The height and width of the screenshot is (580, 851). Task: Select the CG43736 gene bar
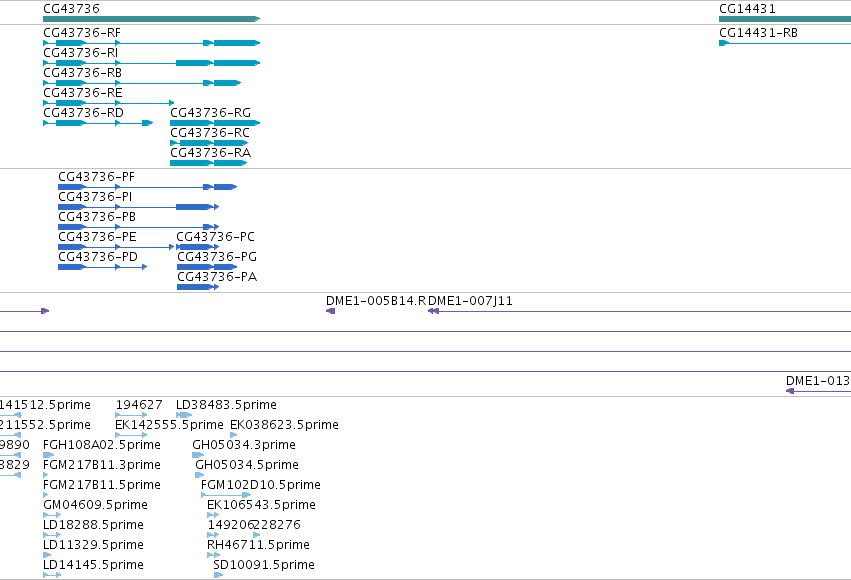tap(151, 19)
